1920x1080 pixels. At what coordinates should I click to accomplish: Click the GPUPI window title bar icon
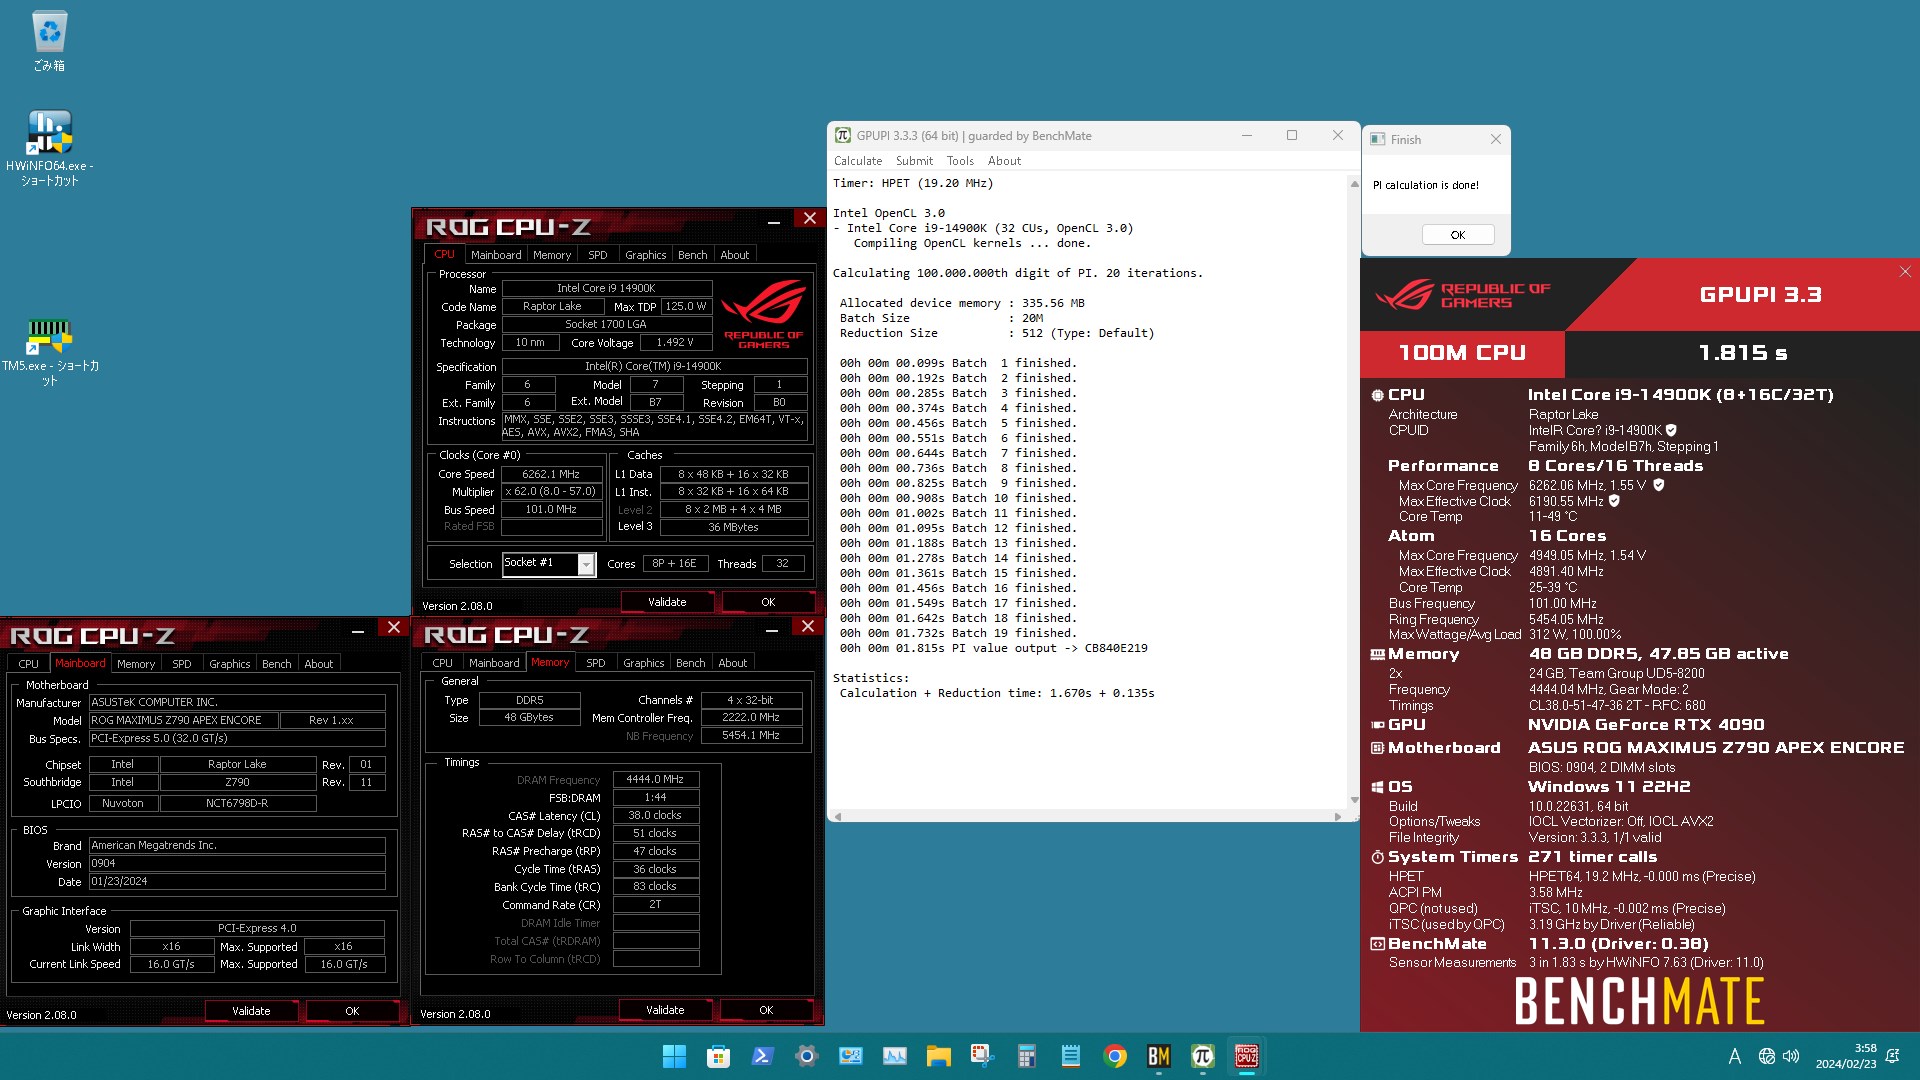[843, 135]
